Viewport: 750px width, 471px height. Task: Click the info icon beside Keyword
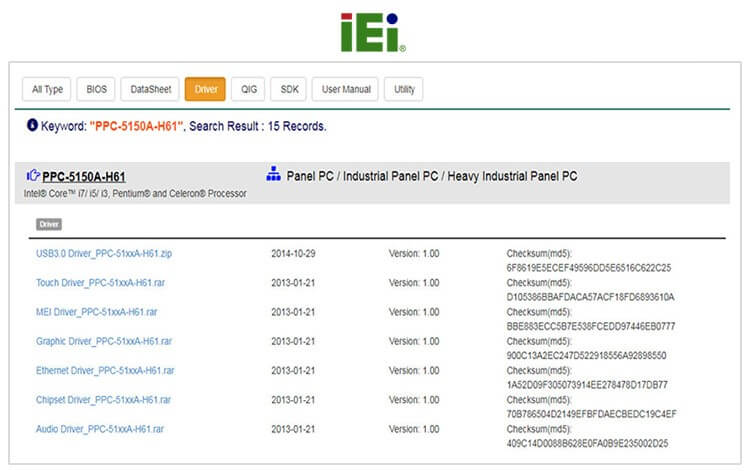pos(32,126)
